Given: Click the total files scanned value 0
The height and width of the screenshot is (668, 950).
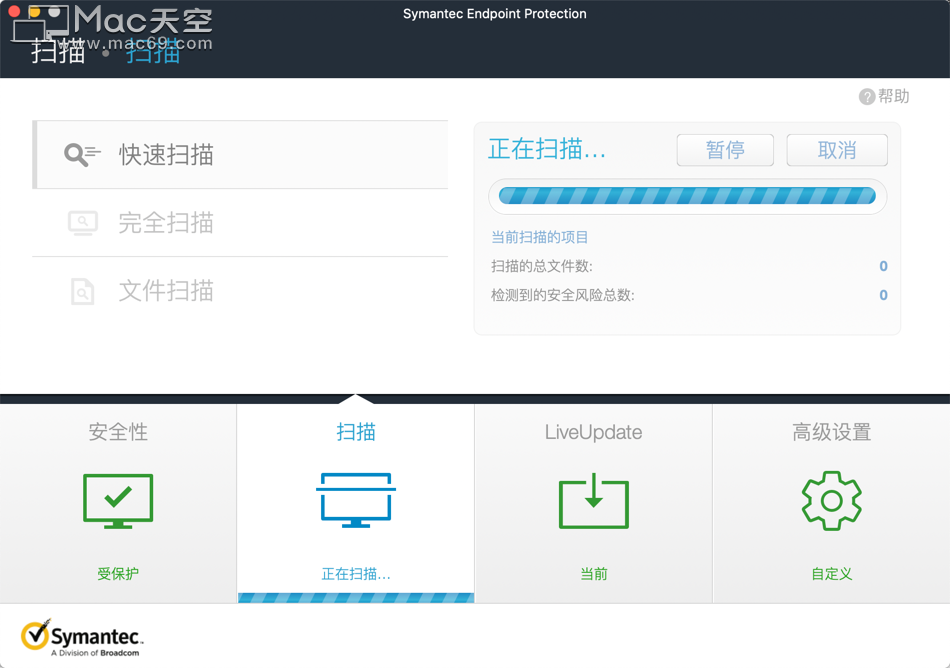Looking at the screenshot, I should click(x=883, y=266).
